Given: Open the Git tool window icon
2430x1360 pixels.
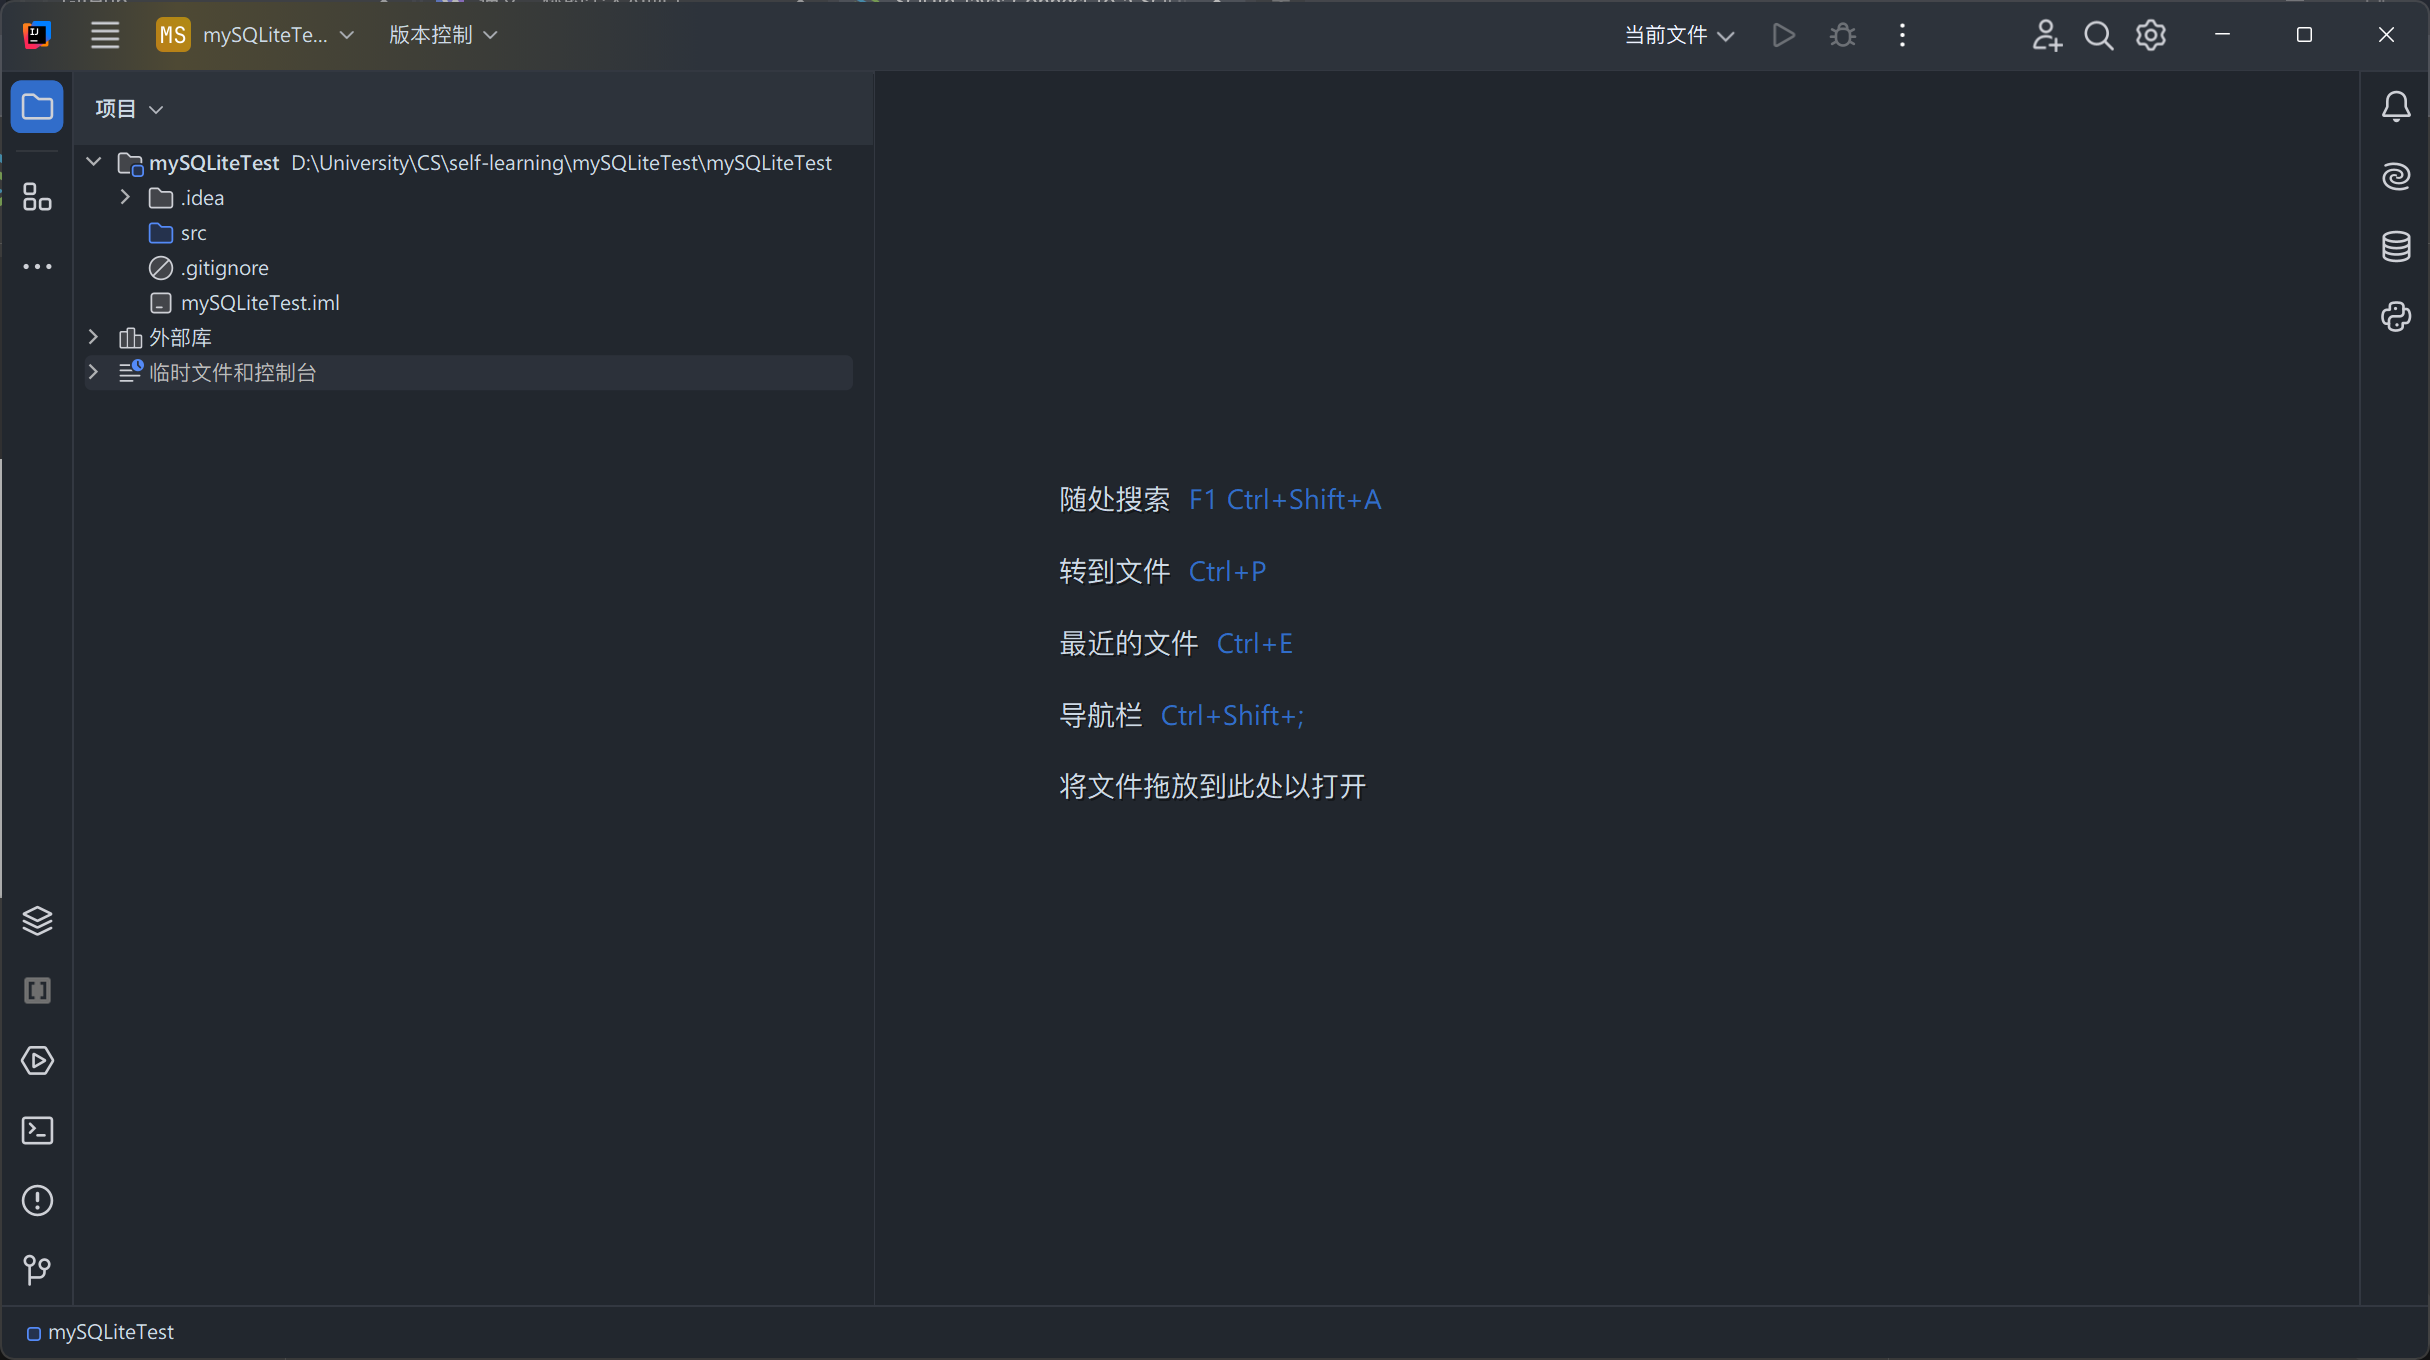Looking at the screenshot, I should [37, 1269].
